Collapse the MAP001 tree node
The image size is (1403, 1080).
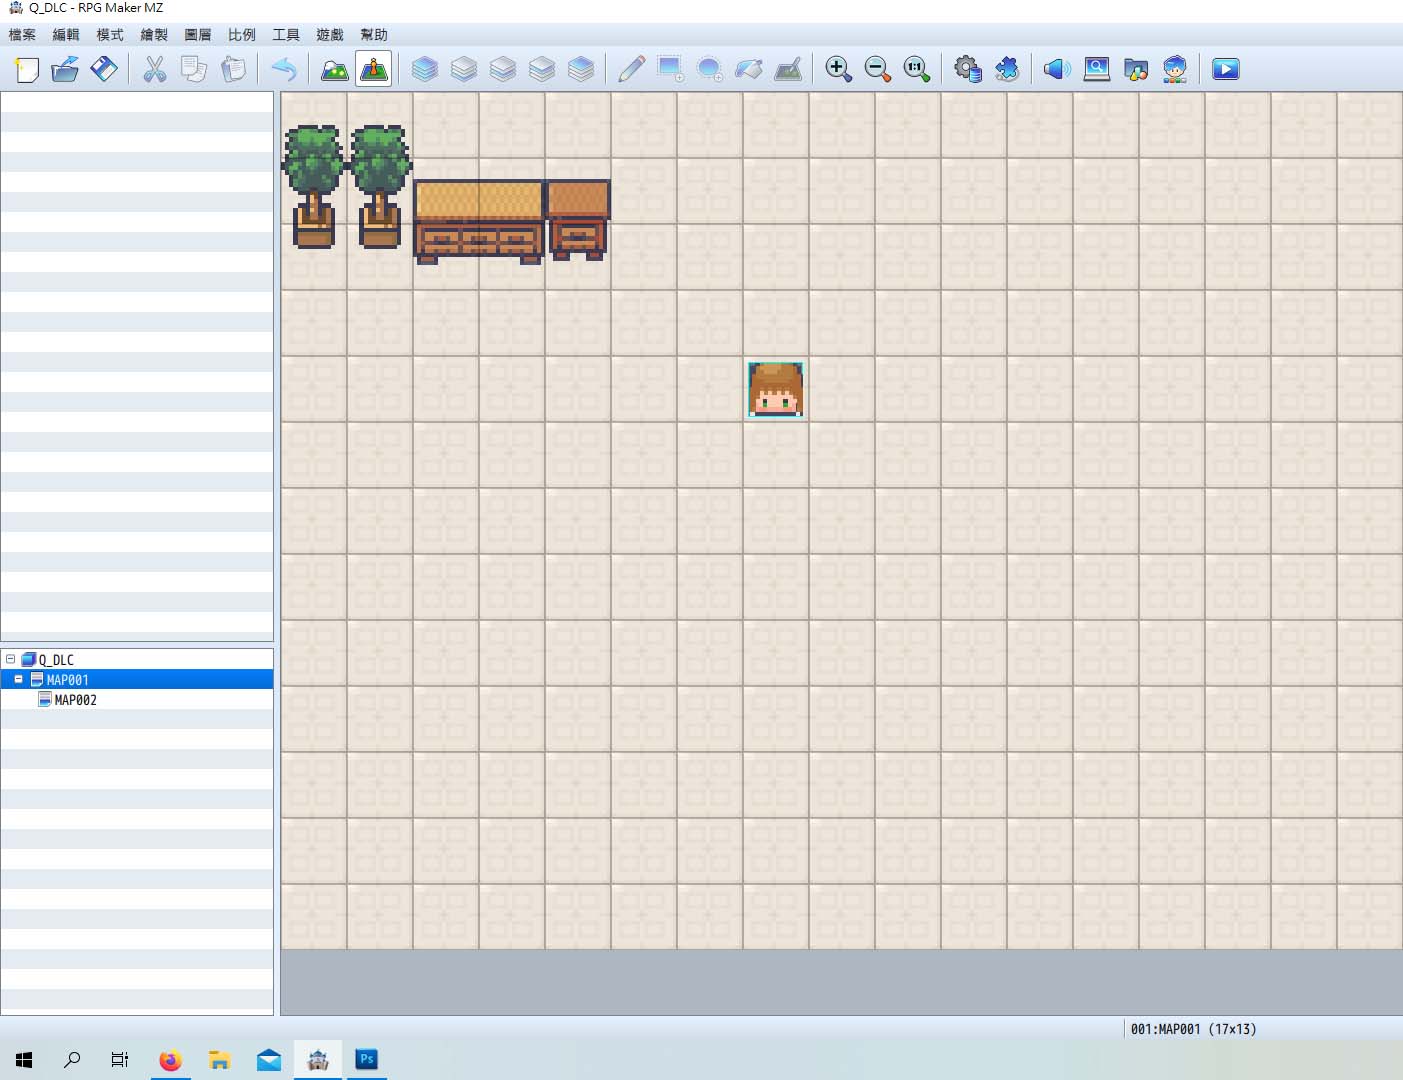pyautogui.click(x=18, y=679)
